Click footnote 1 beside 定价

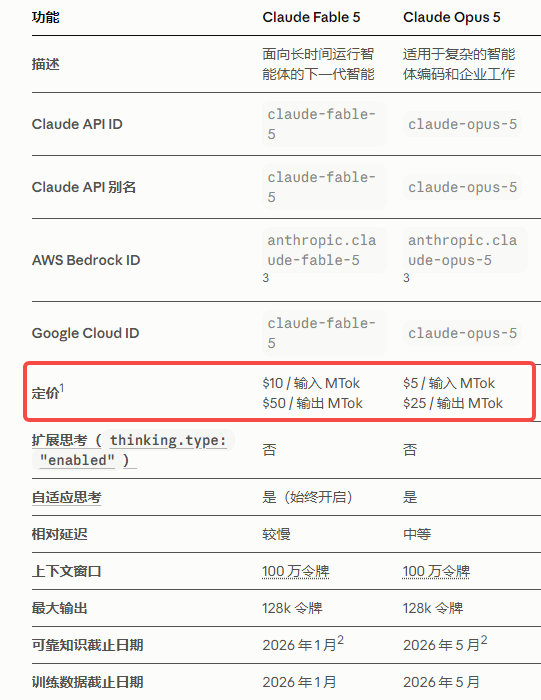click(x=62, y=388)
